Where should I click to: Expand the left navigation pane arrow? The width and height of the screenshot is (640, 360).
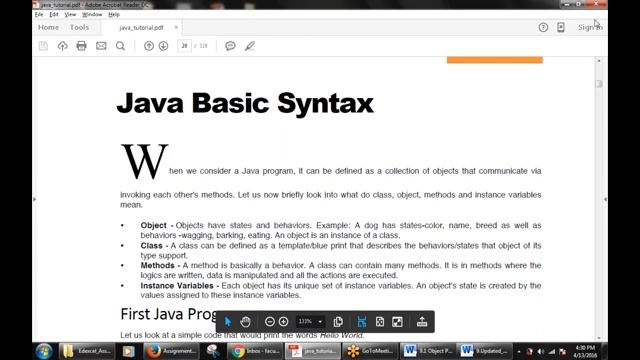(x=34, y=199)
